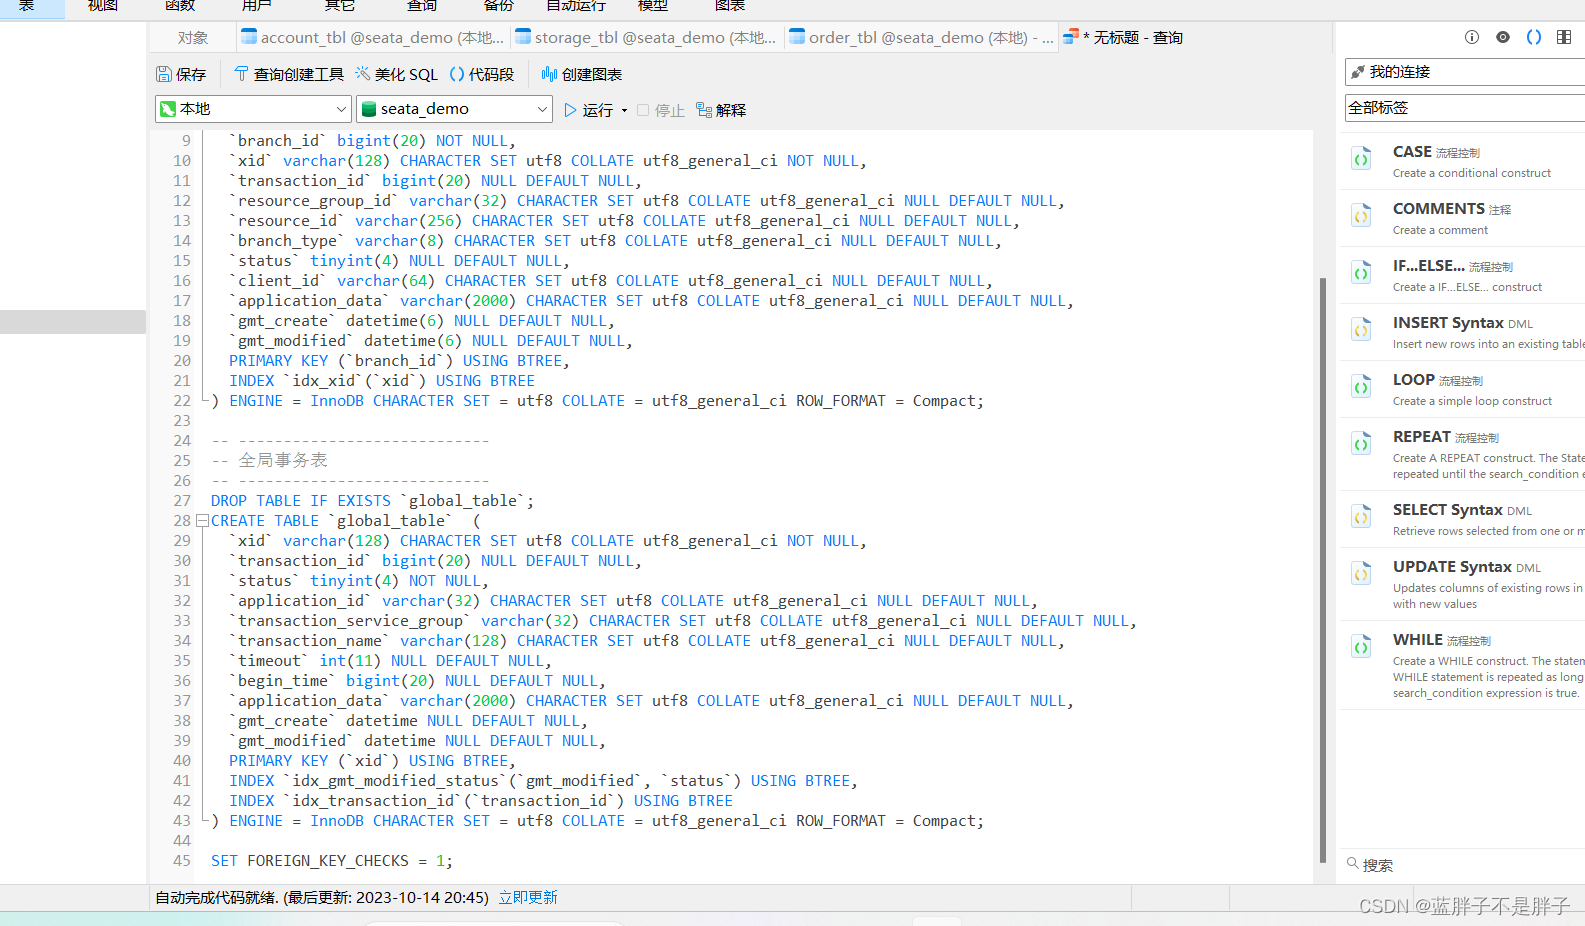
Task: Open the info pane icon
Action: click(x=1472, y=37)
